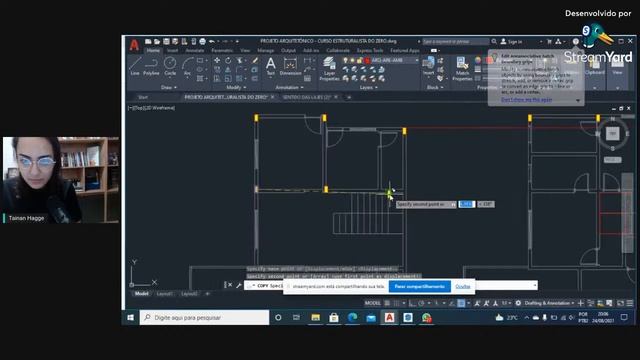Open Drafting & Annotation workspace dropdown

pos(549,303)
